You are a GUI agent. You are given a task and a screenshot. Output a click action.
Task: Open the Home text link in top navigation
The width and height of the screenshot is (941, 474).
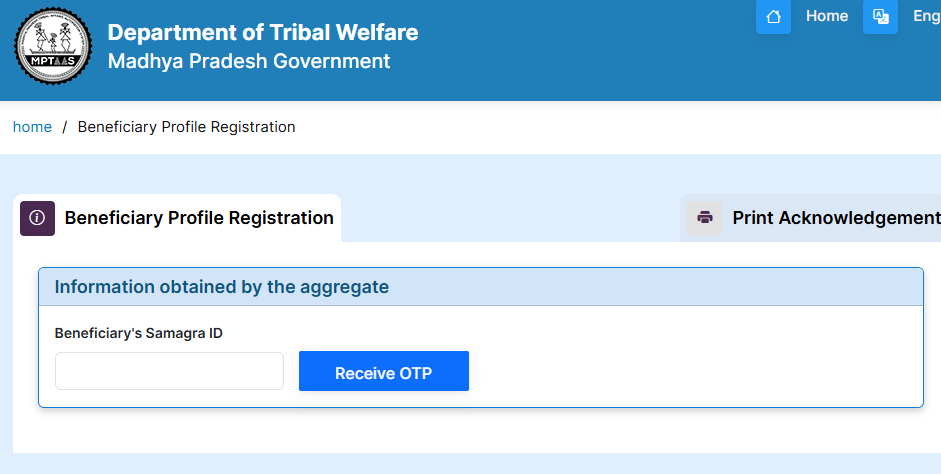(827, 16)
